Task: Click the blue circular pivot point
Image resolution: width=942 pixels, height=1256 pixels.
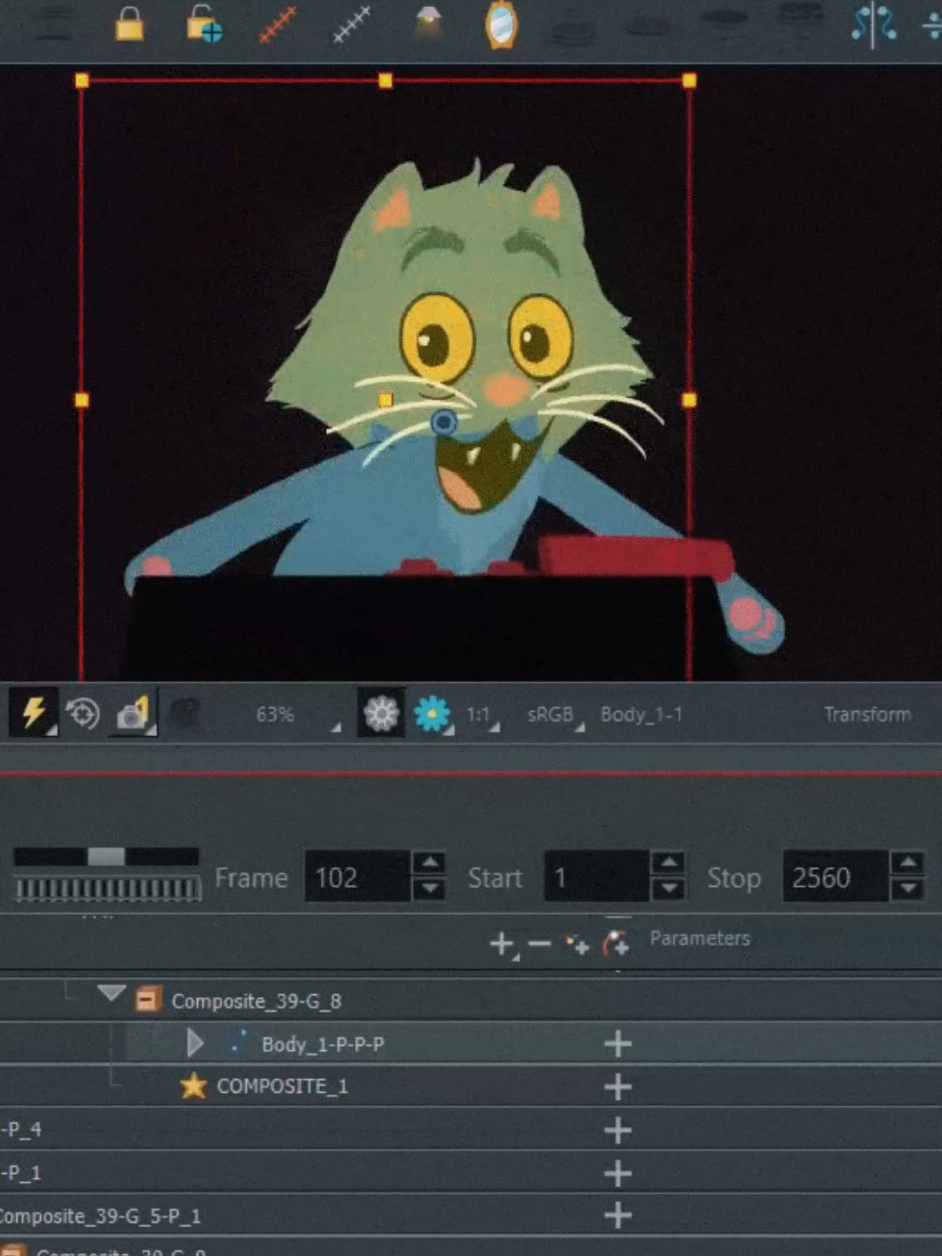Action: pos(444,423)
